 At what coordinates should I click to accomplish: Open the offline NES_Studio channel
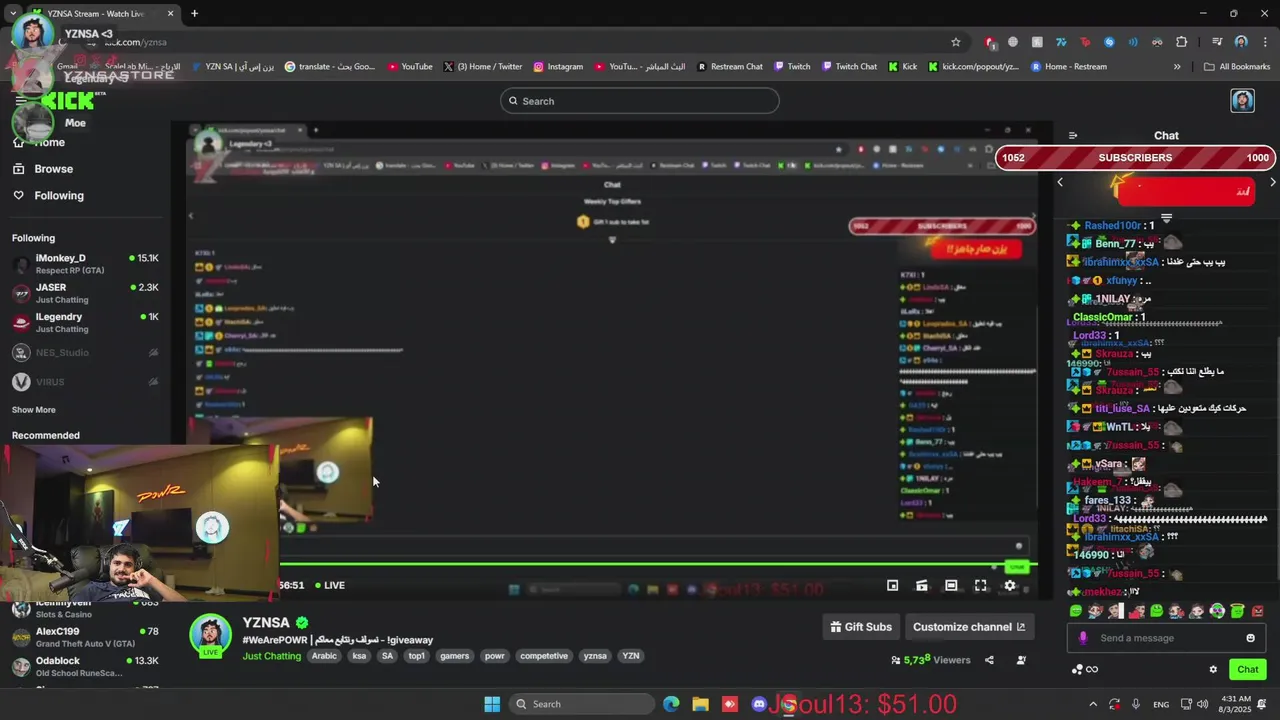[85, 352]
